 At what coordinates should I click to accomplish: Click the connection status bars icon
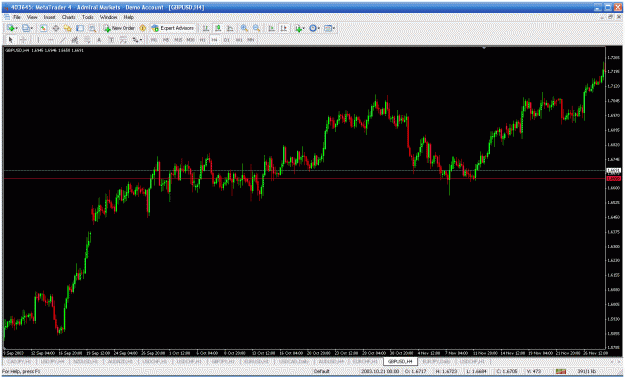tap(561, 371)
